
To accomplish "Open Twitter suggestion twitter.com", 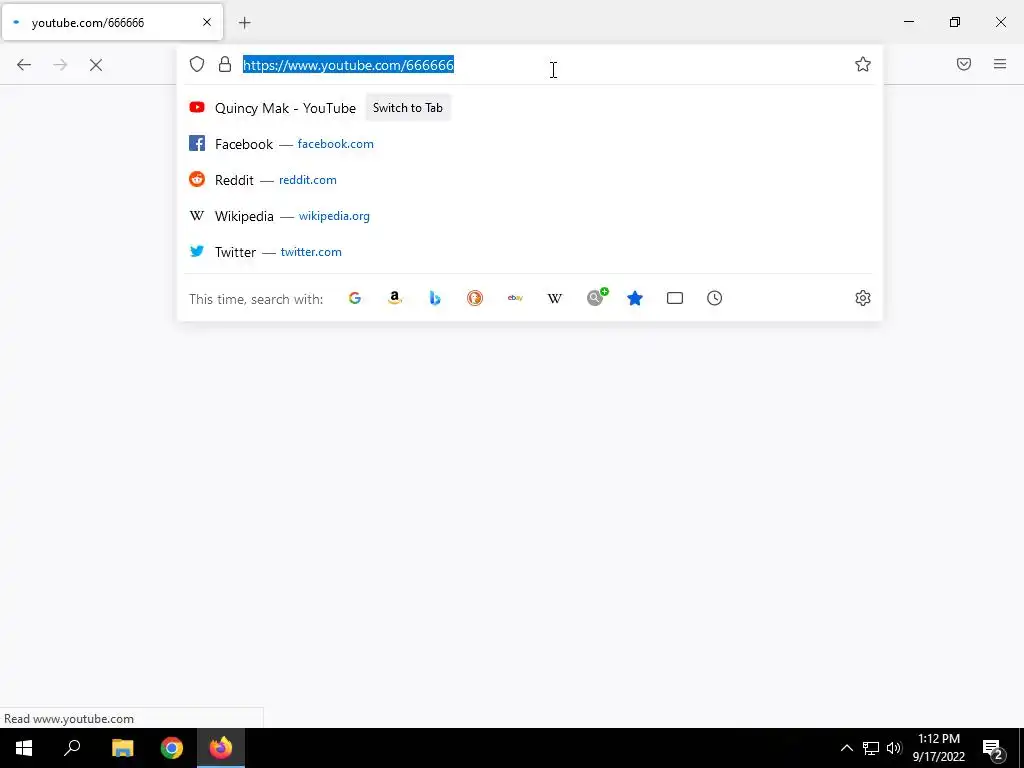I will tap(529, 251).
